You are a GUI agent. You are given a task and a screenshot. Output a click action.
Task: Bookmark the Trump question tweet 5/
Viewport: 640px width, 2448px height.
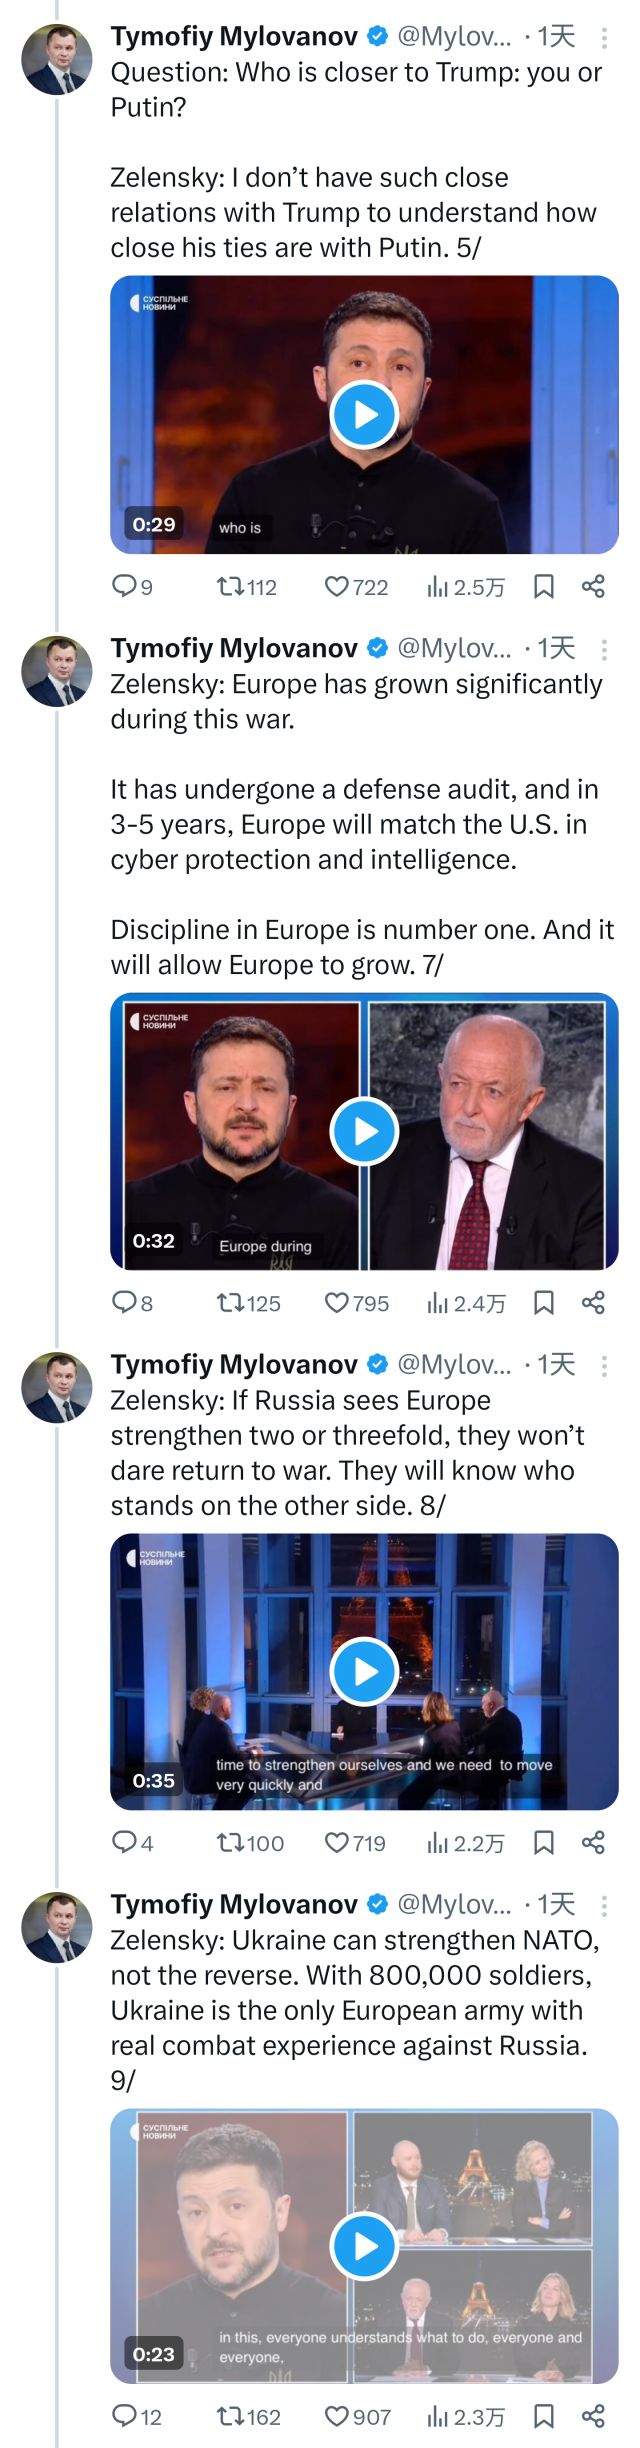(544, 586)
